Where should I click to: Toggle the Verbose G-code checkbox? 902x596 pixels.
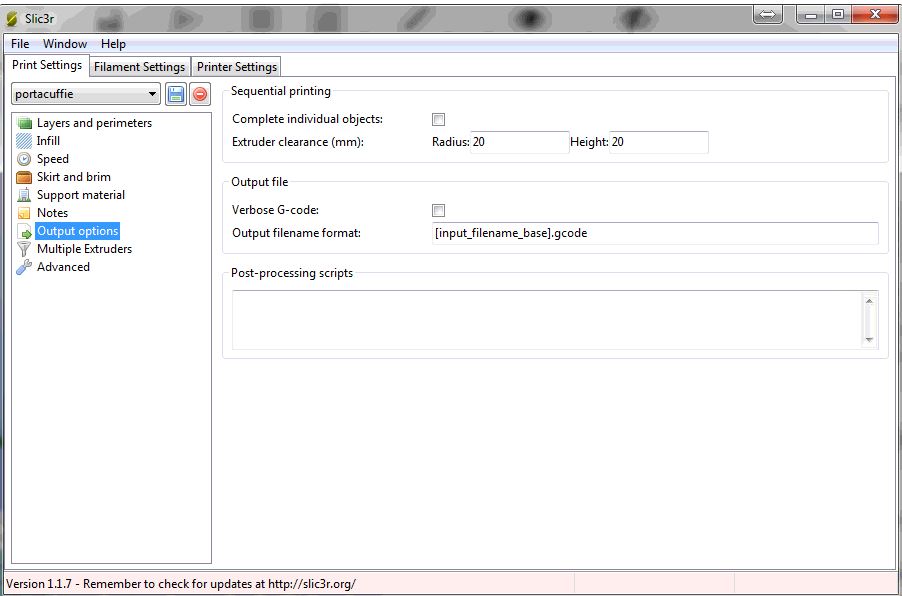[438, 211]
